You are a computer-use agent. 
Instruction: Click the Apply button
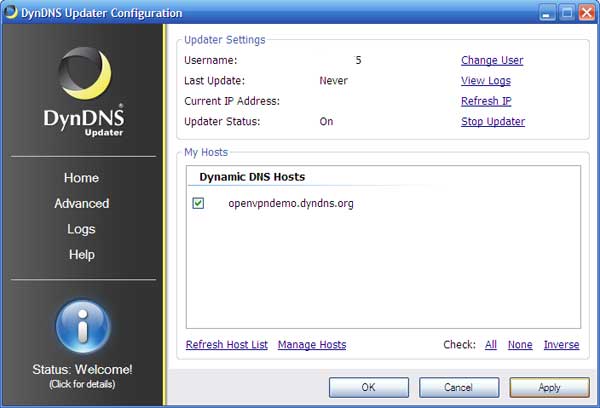tap(549, 387)
